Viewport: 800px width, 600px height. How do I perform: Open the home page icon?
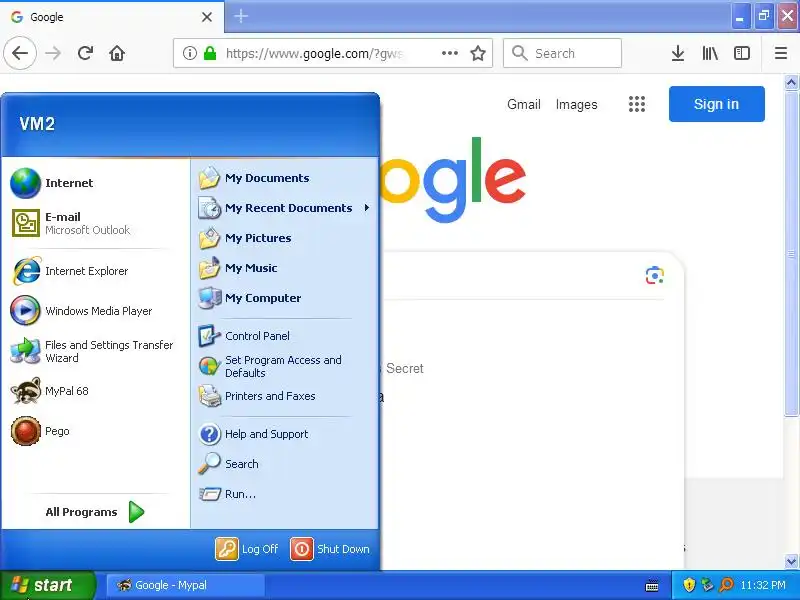tap(117, 53)
